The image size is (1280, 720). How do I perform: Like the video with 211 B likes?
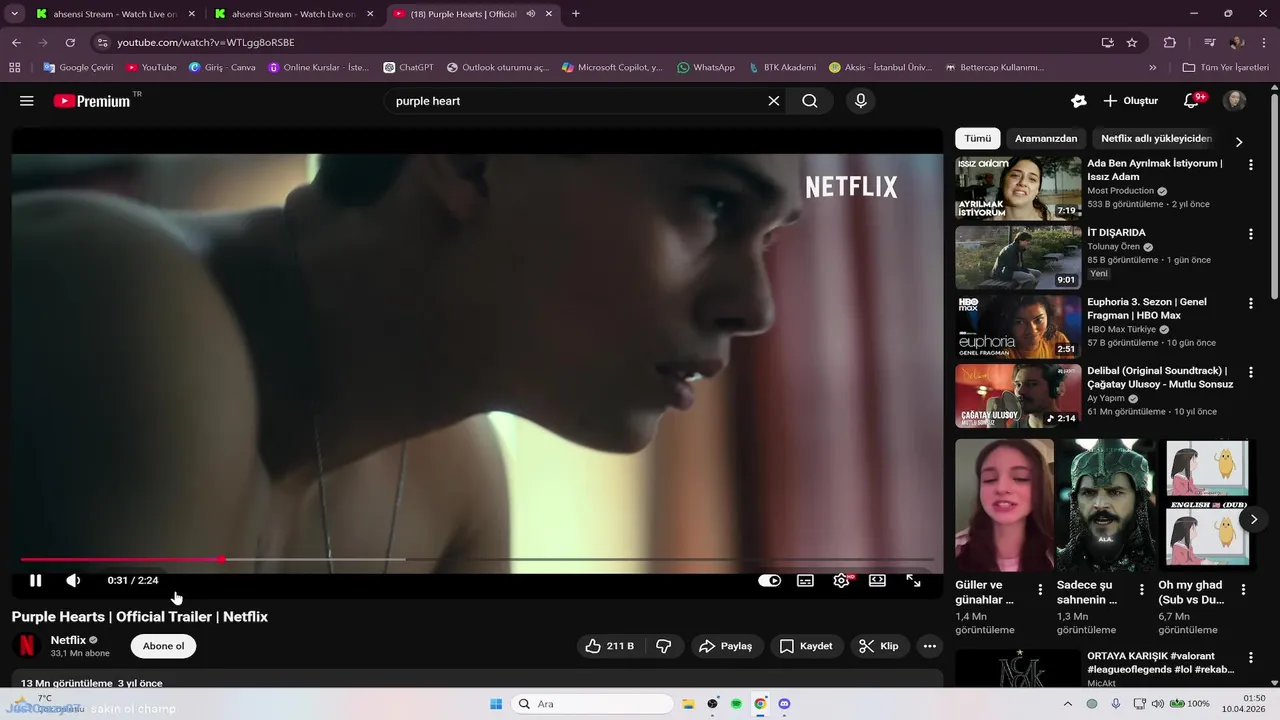click(x=610, y=646)
